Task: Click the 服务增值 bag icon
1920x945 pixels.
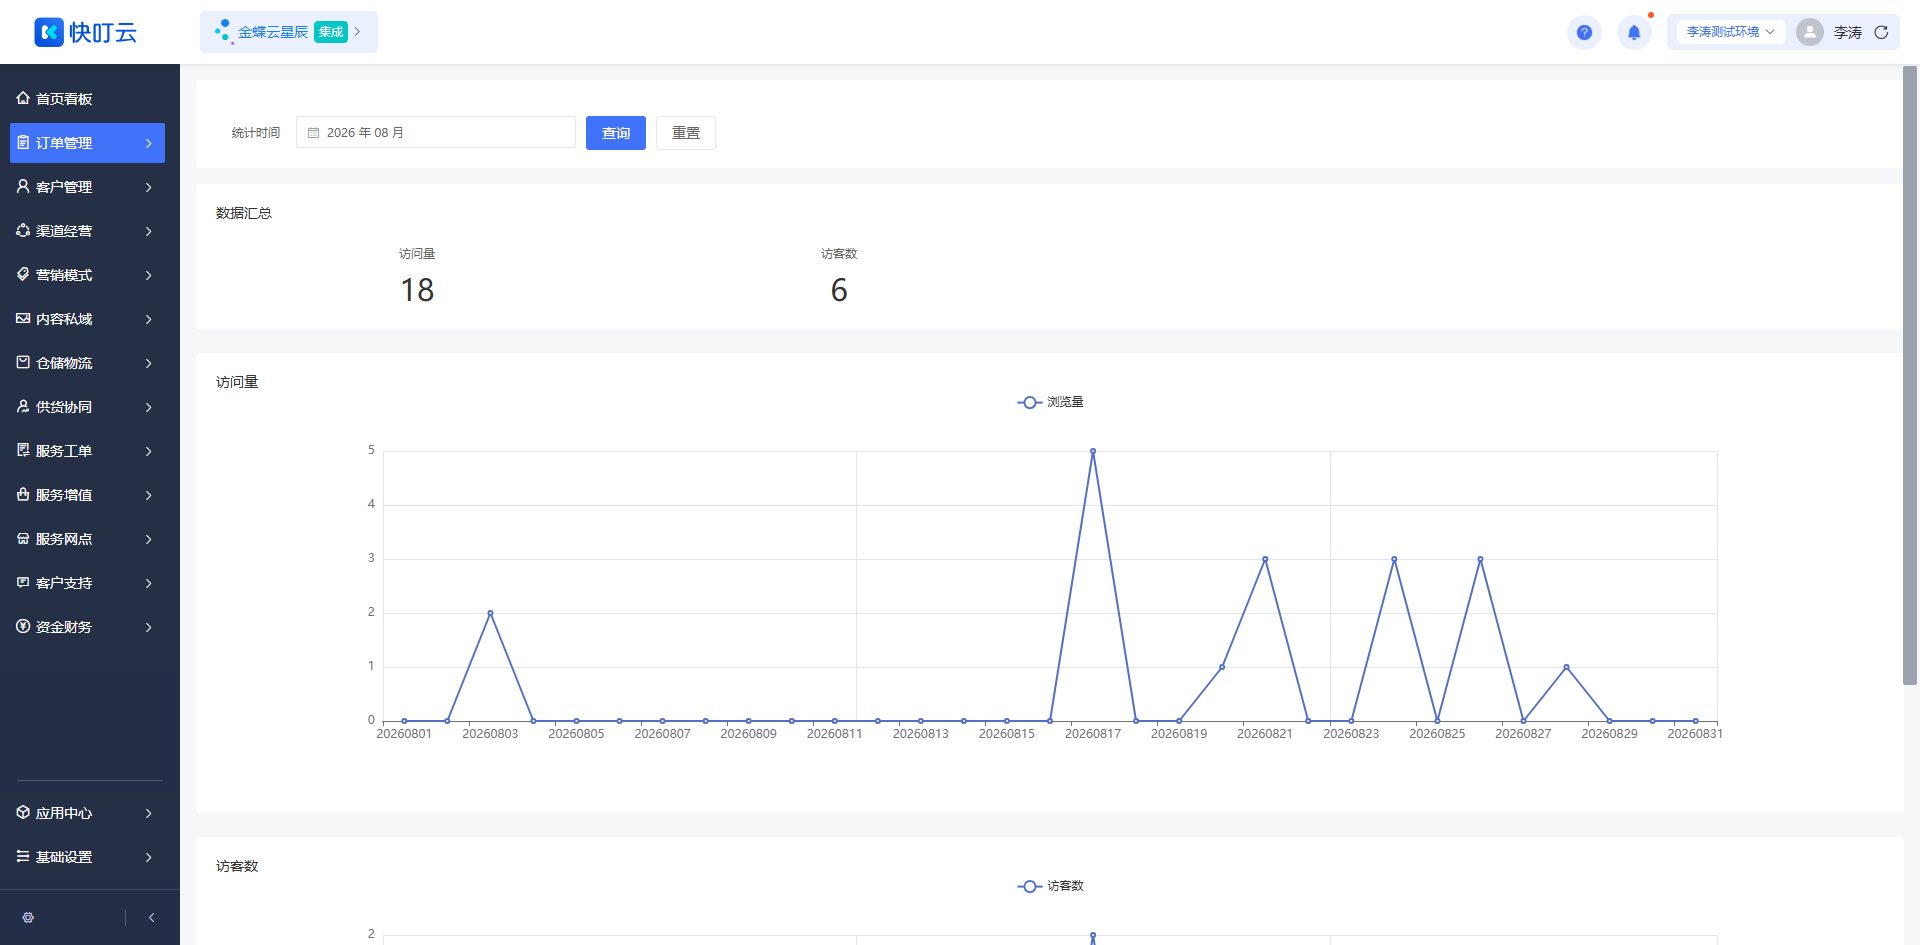Action: [x=23, y=494]
